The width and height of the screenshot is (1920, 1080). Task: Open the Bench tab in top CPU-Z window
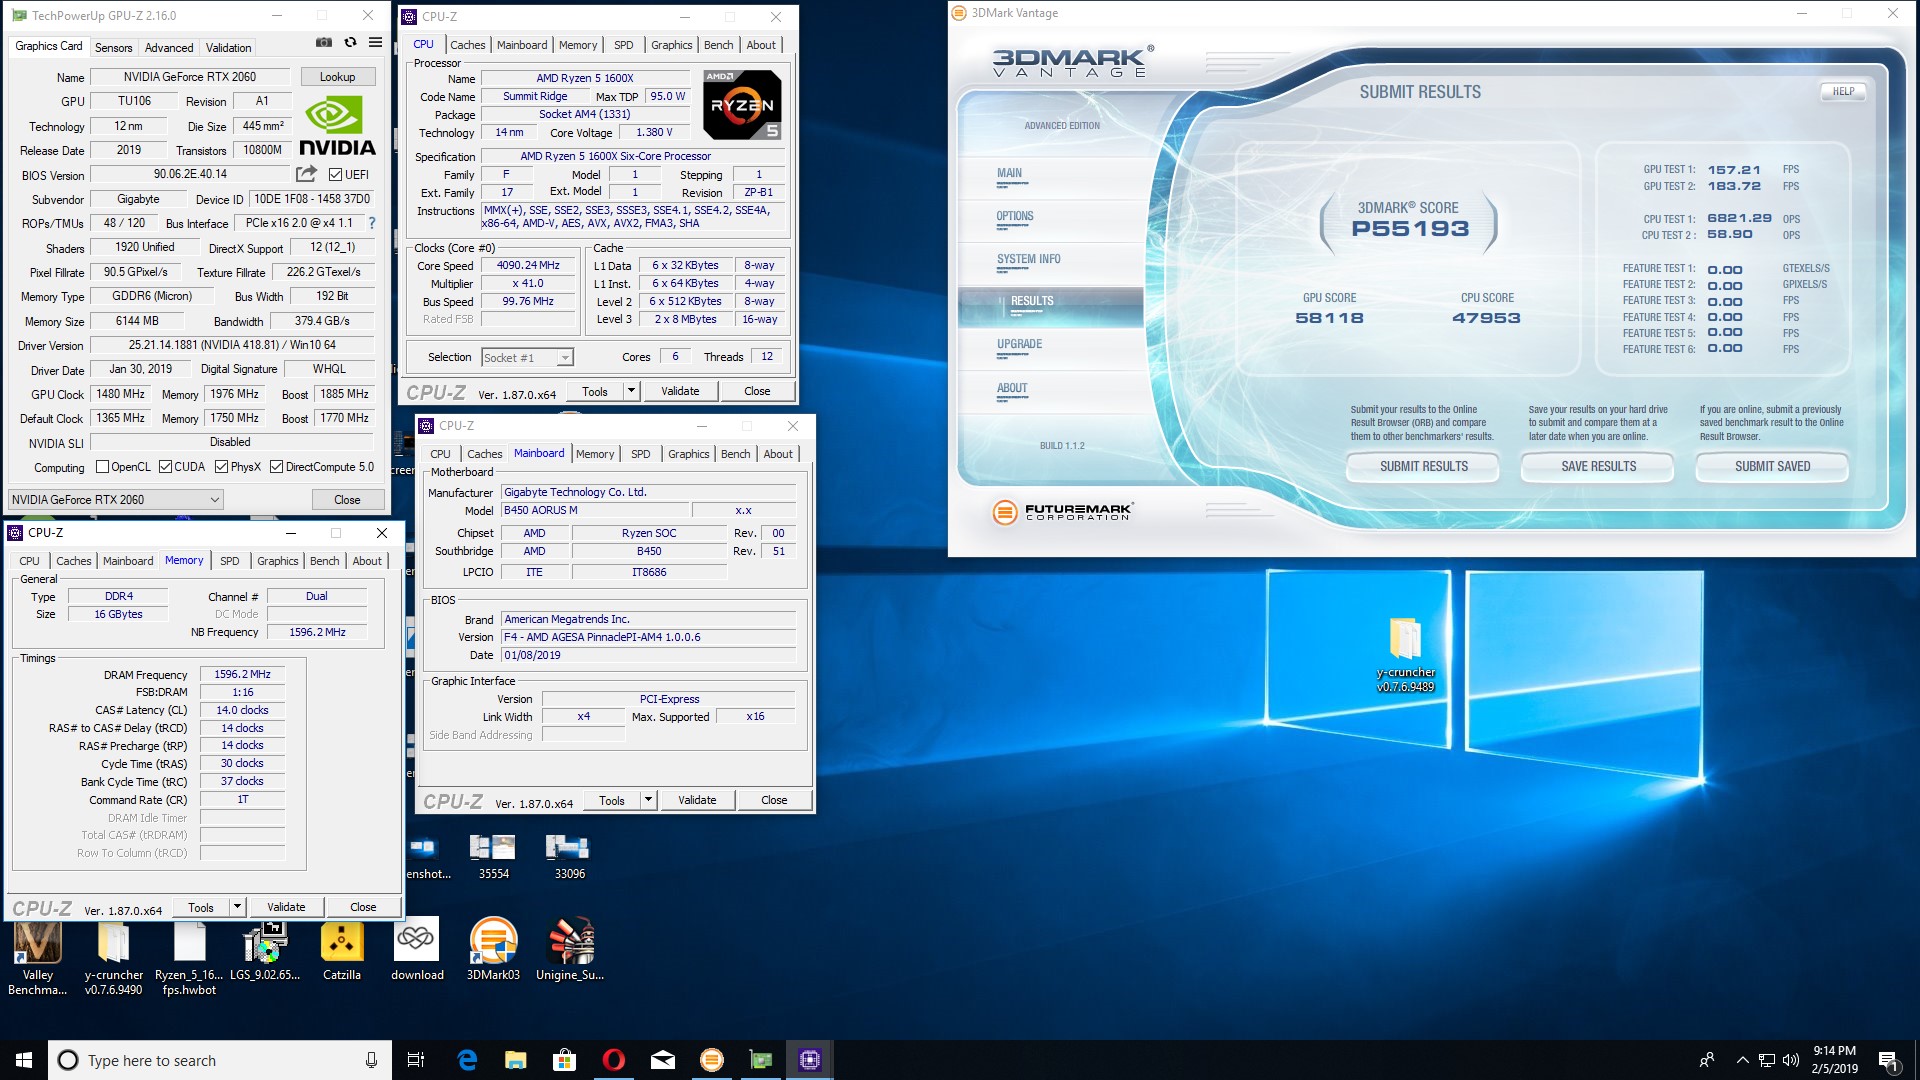tap(718, 45)
